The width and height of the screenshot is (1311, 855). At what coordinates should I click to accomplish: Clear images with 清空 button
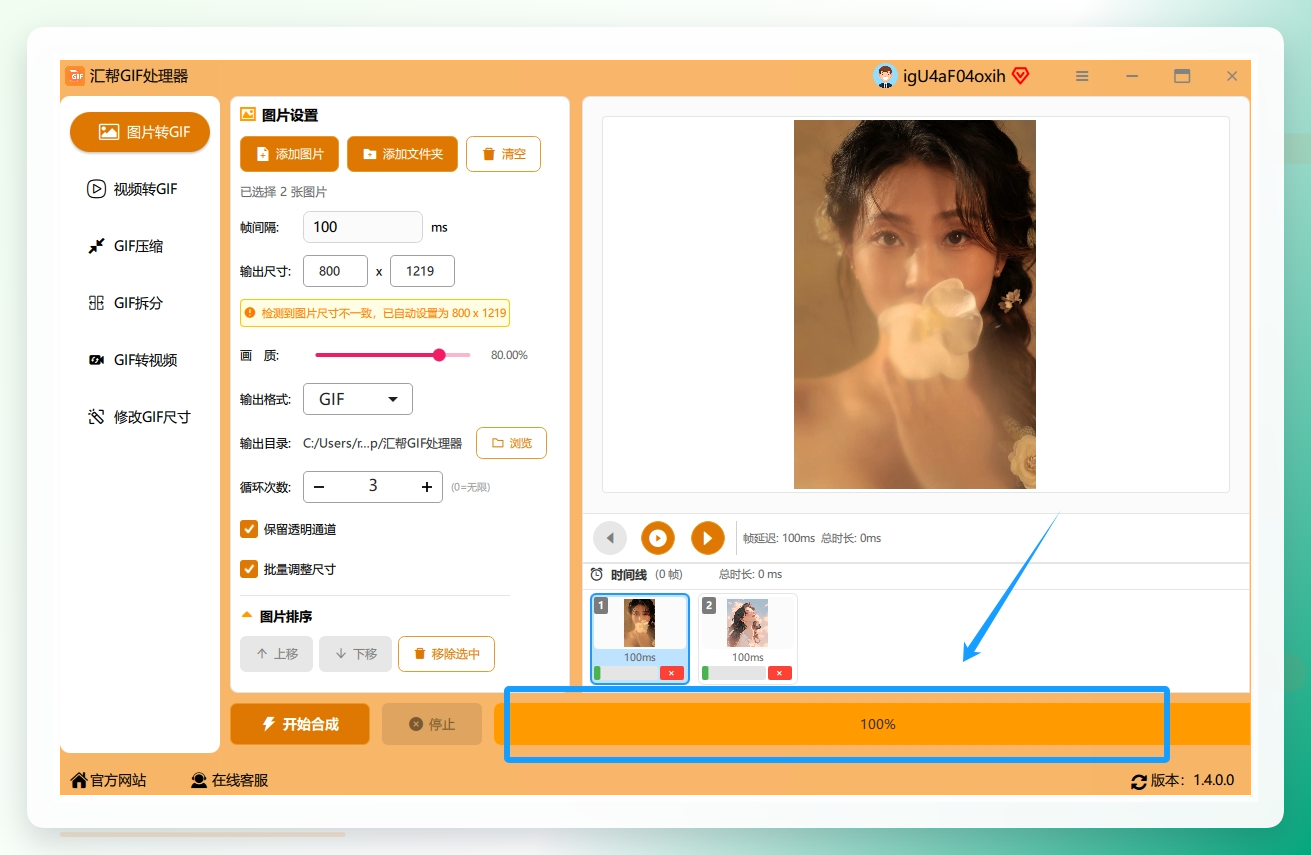pos(503,154)
